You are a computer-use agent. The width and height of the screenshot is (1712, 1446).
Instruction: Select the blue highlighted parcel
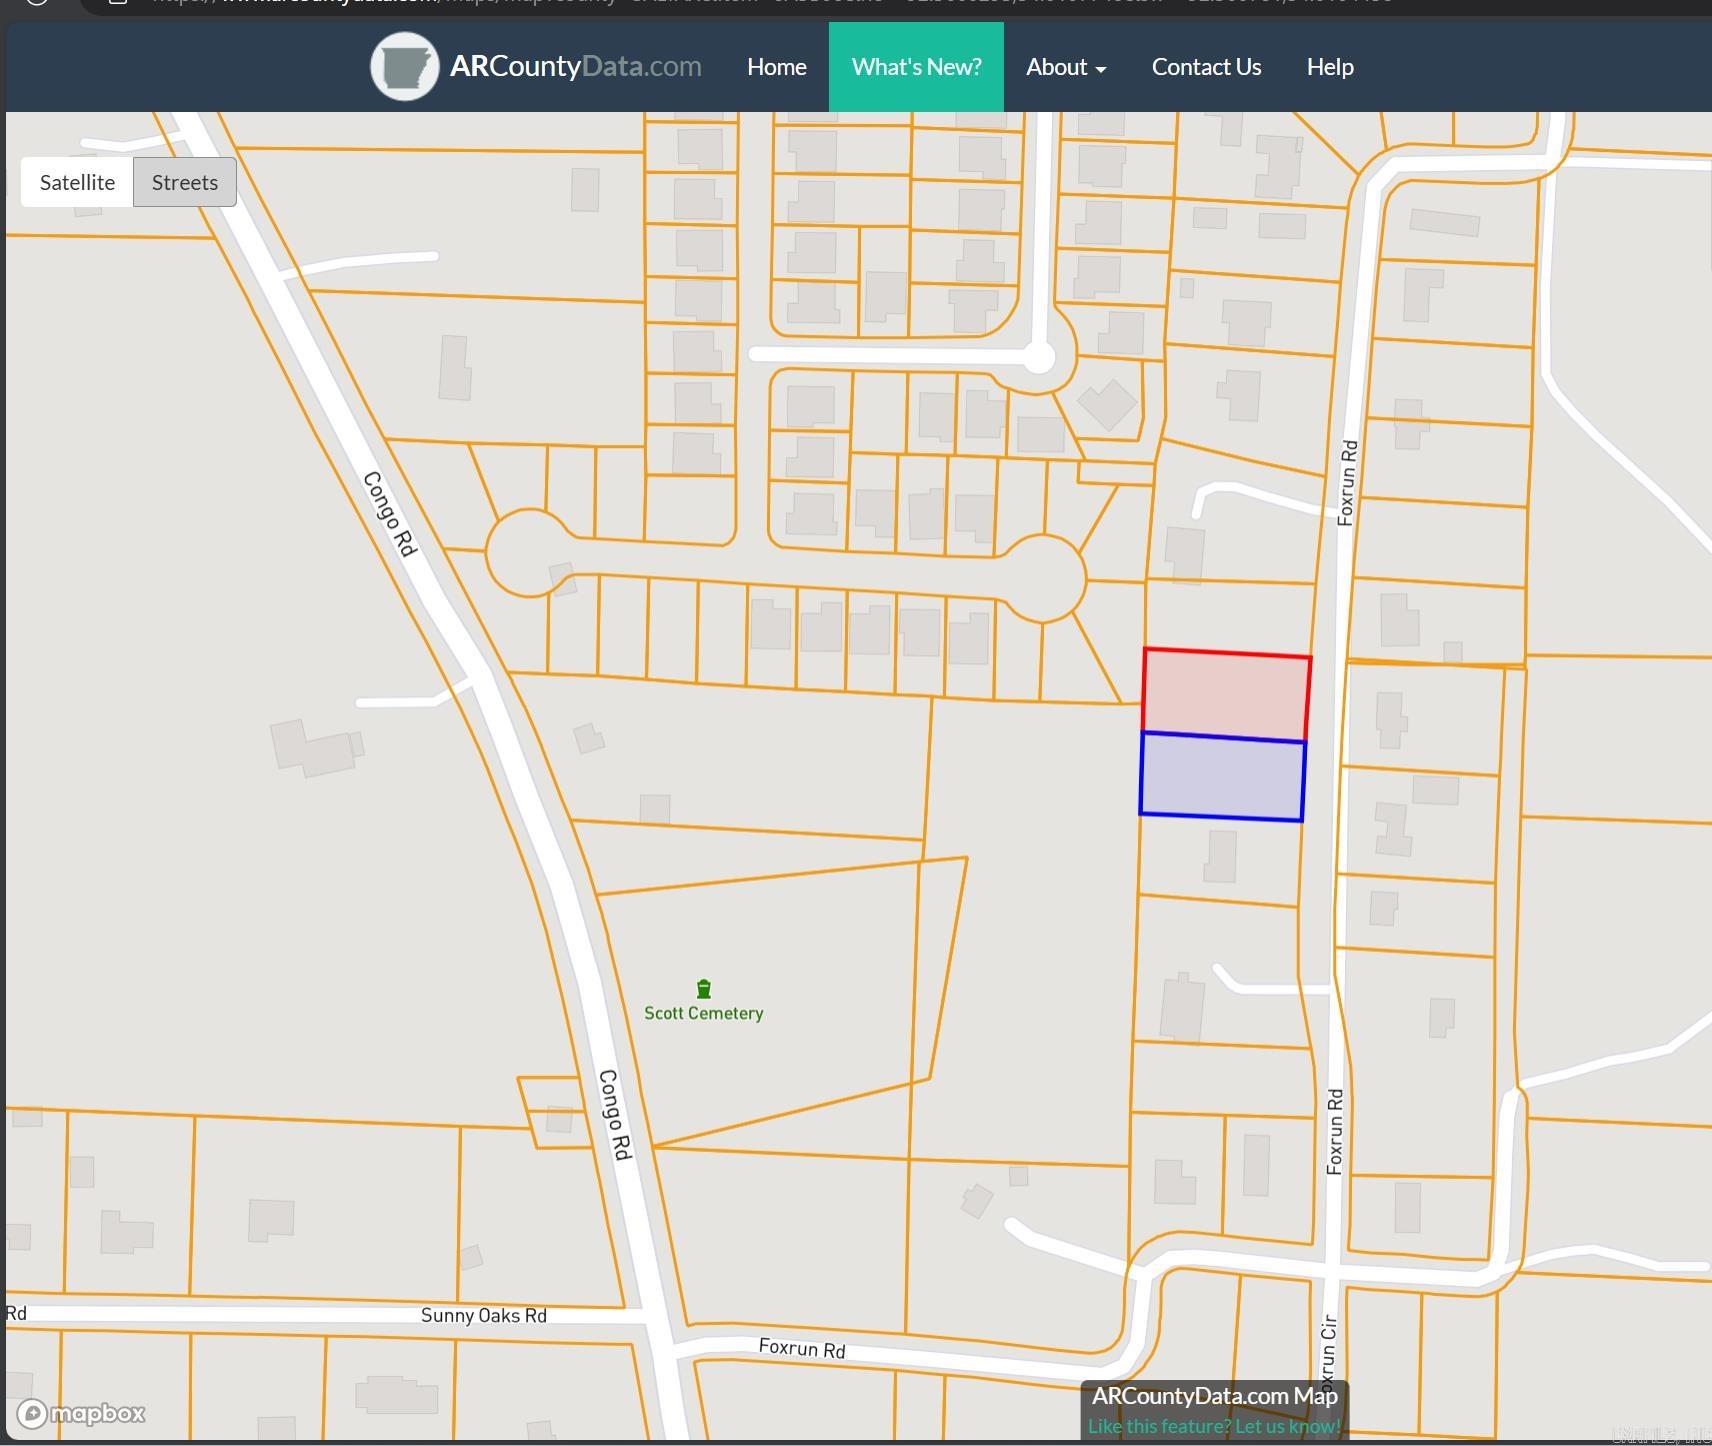pyautogui.click(x=1222, y=777)
